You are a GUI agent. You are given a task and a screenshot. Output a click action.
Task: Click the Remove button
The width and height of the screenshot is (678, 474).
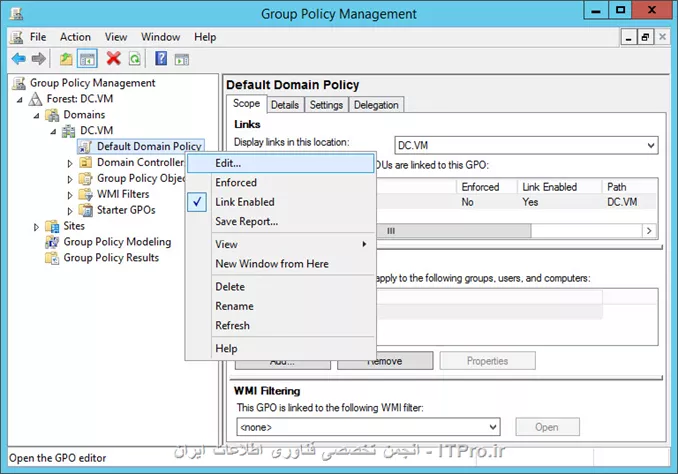coord(385,361)
